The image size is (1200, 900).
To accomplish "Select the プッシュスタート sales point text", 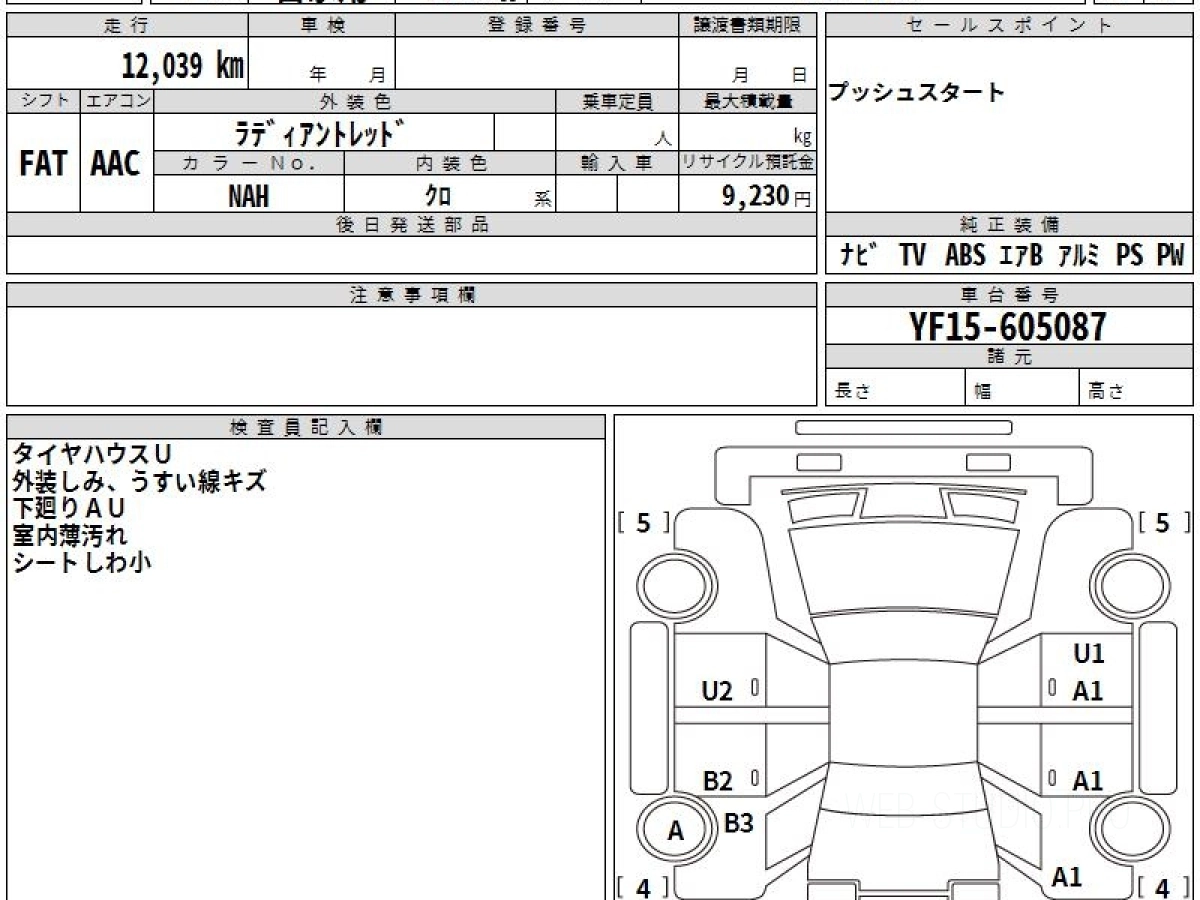I will tap(917, 93).
